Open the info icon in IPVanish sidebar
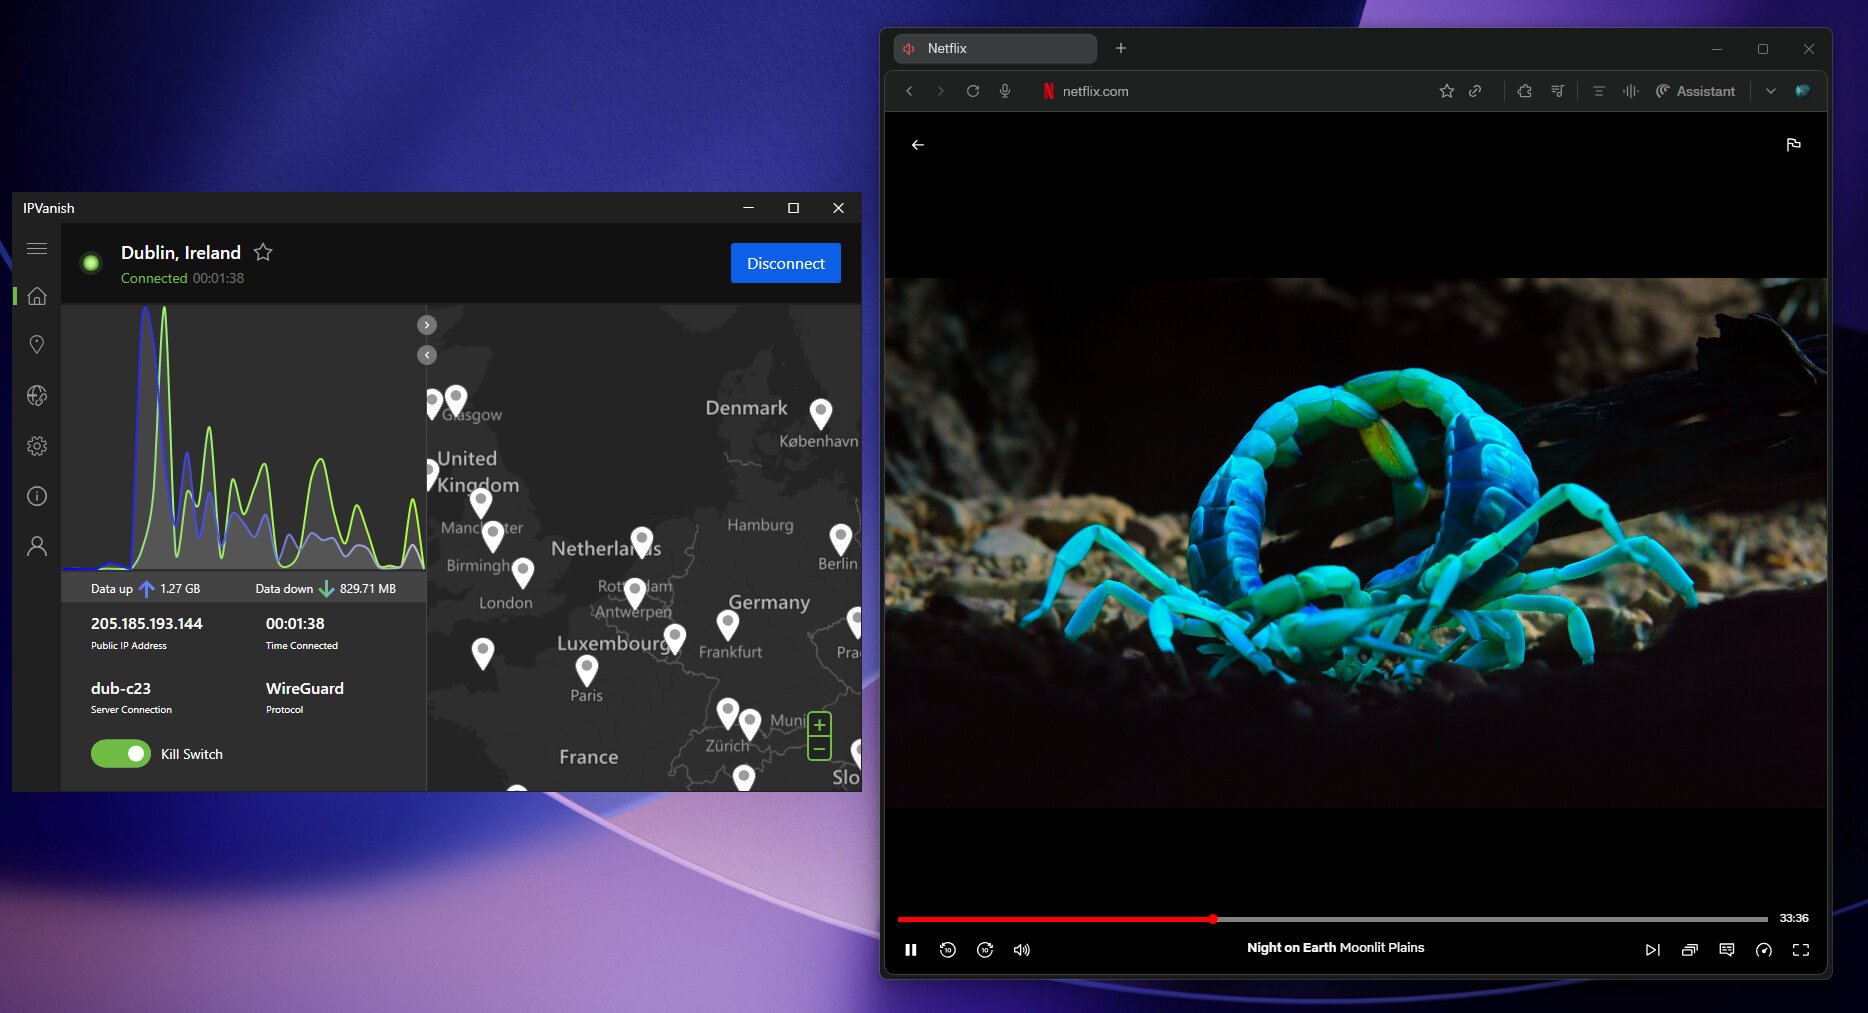Viewport: 1868px width, 1013px height. point(37,496)
